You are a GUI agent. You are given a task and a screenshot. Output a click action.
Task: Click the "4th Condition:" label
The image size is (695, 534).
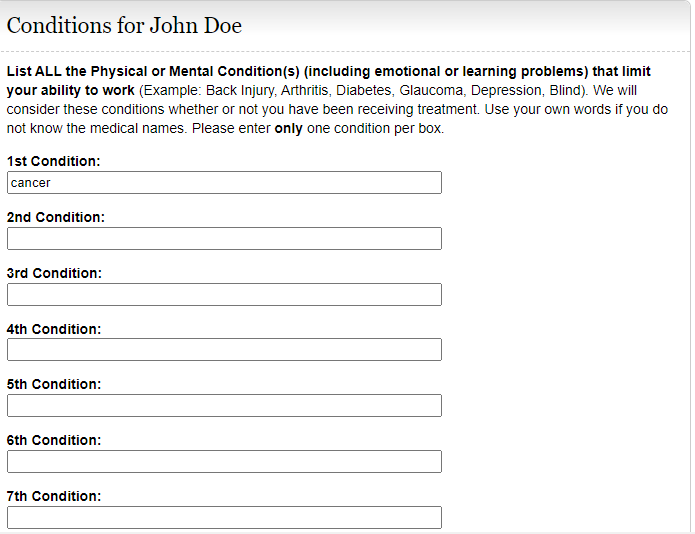click(54, 329)
